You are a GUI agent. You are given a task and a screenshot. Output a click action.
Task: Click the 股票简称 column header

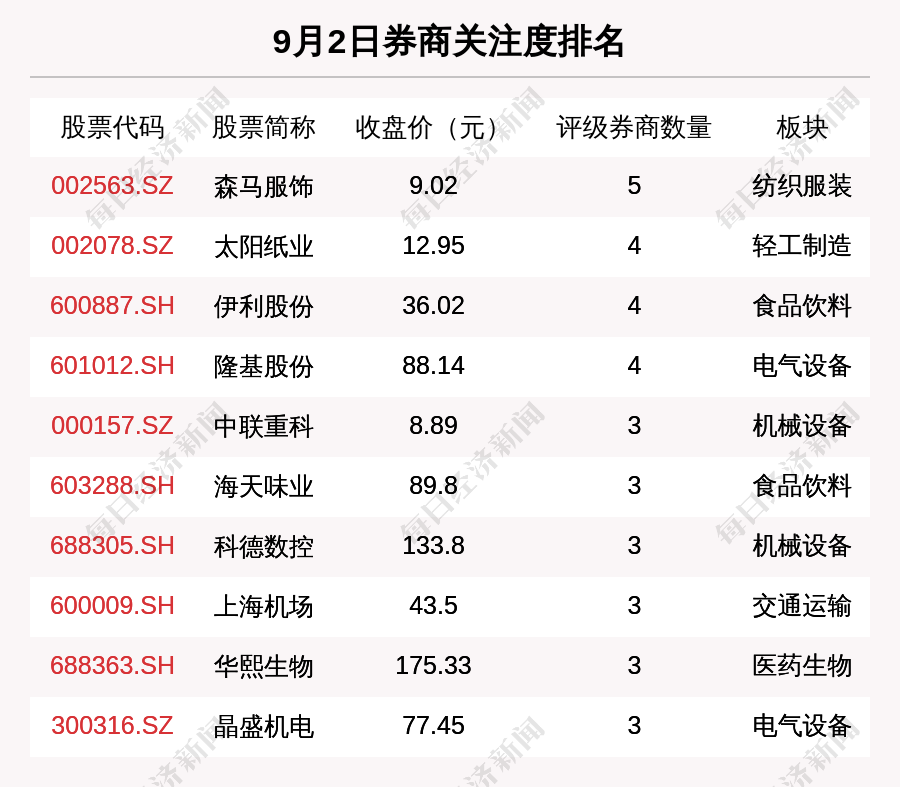coord(263,127)
